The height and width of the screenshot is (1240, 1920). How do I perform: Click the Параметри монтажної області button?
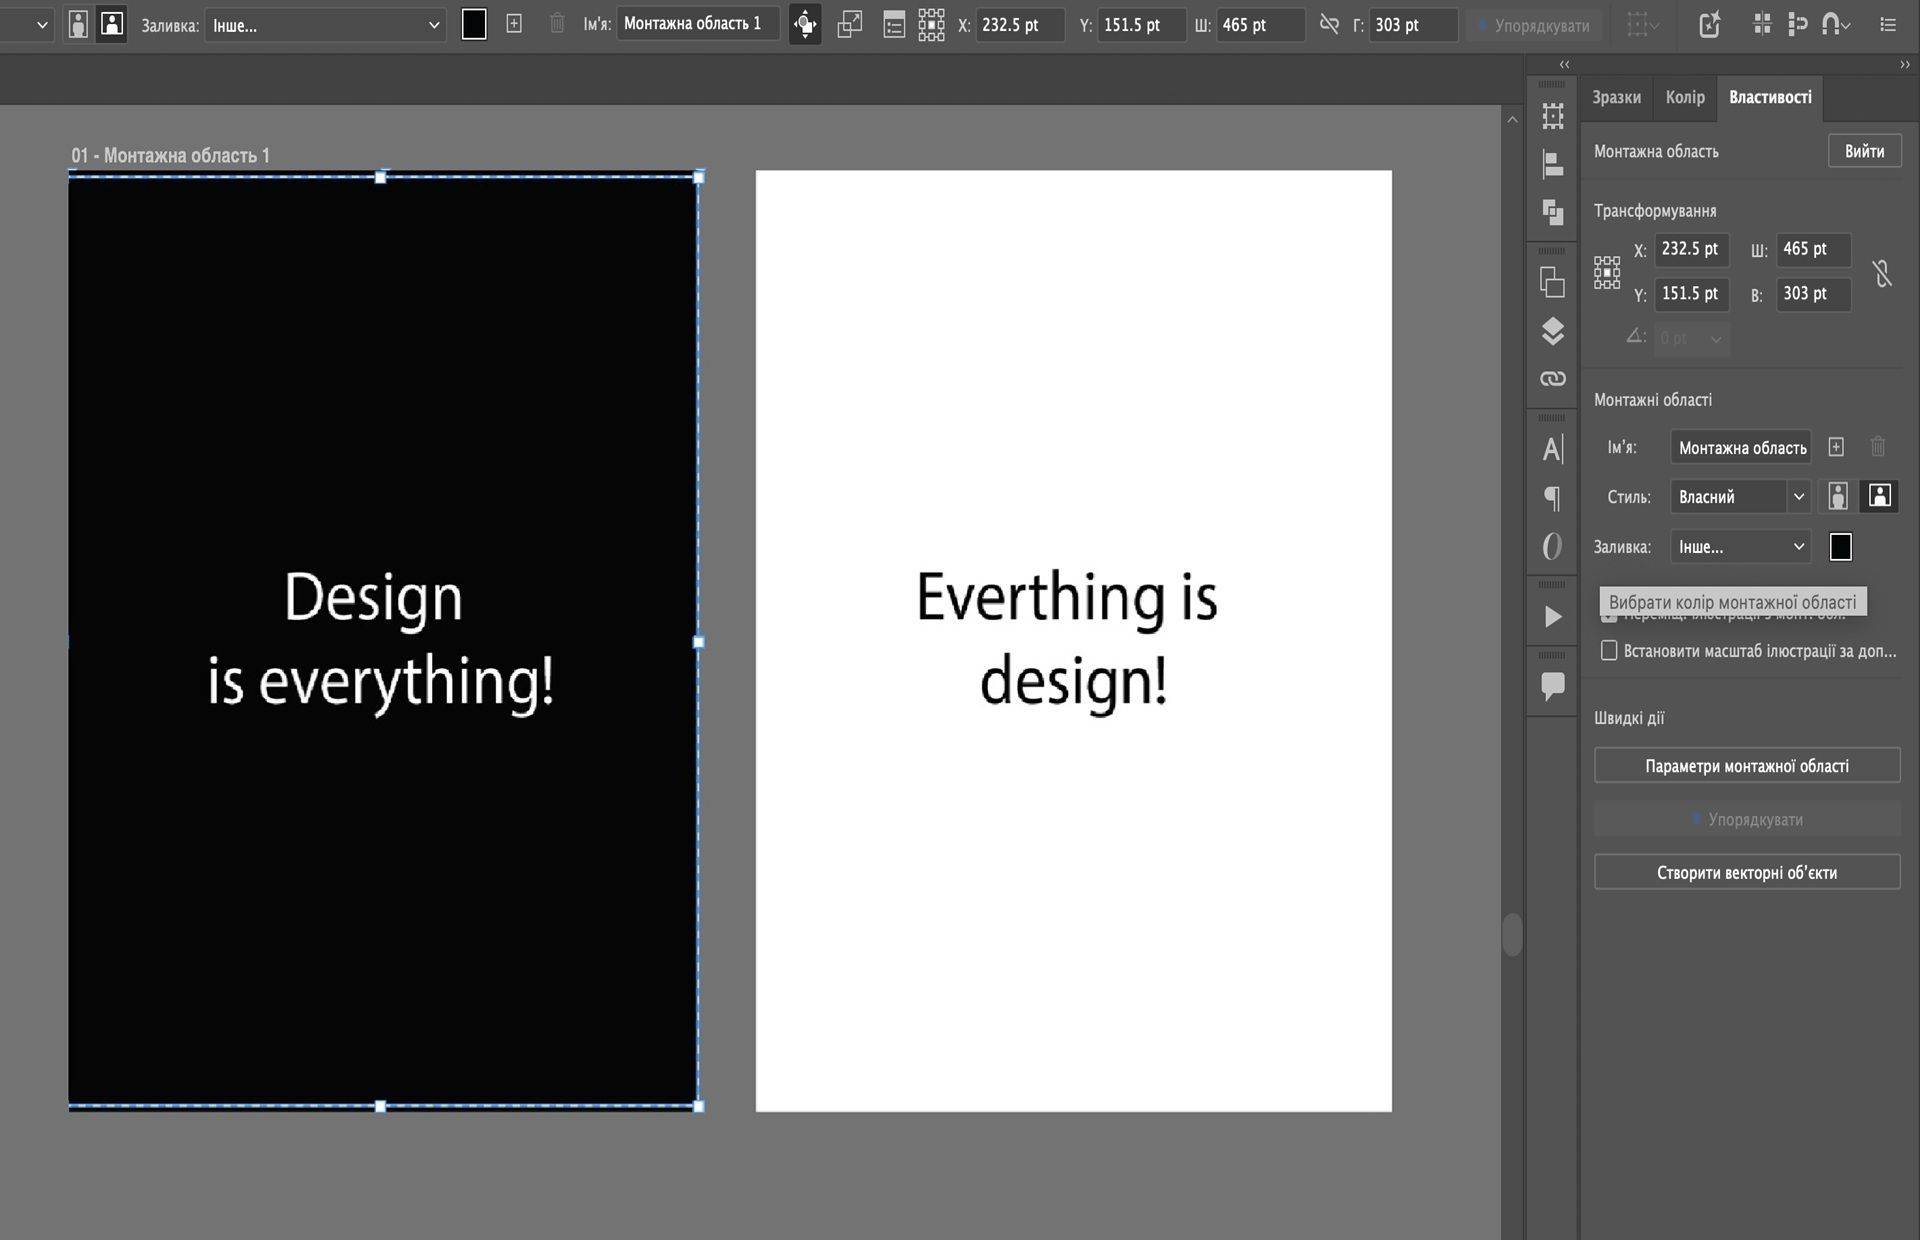1746,766
